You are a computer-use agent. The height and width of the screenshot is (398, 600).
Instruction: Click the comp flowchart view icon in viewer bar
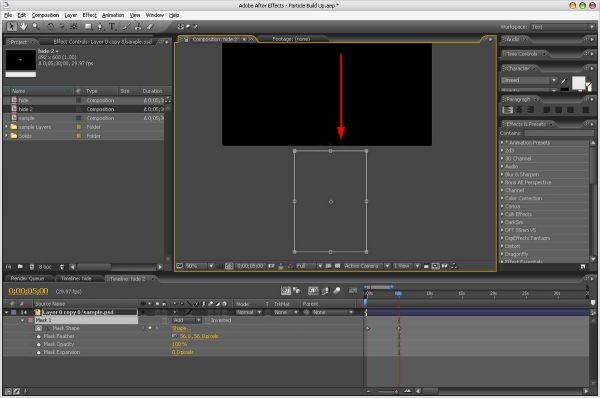453,266
